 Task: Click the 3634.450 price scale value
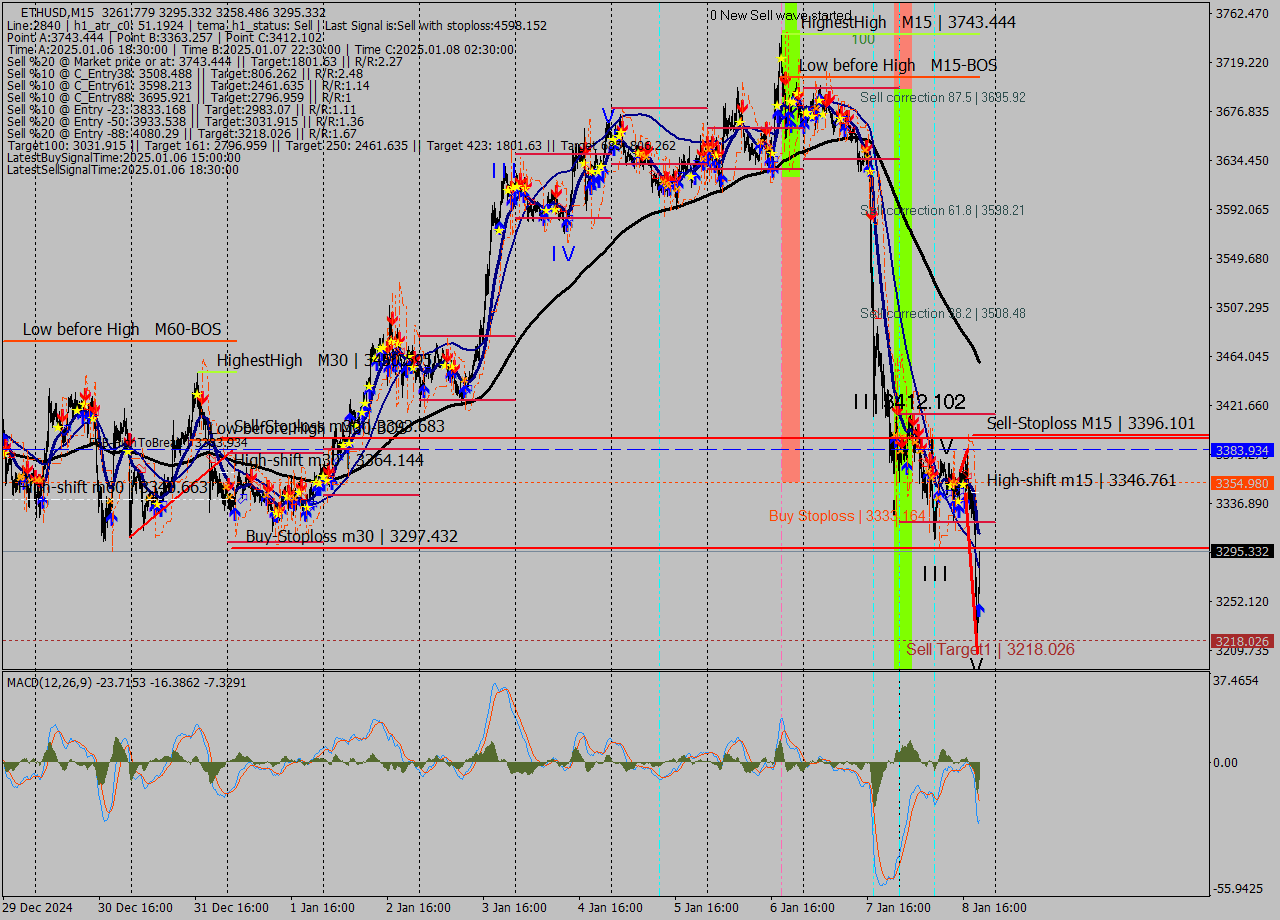pyautogui.click(x=1241, y=161)
